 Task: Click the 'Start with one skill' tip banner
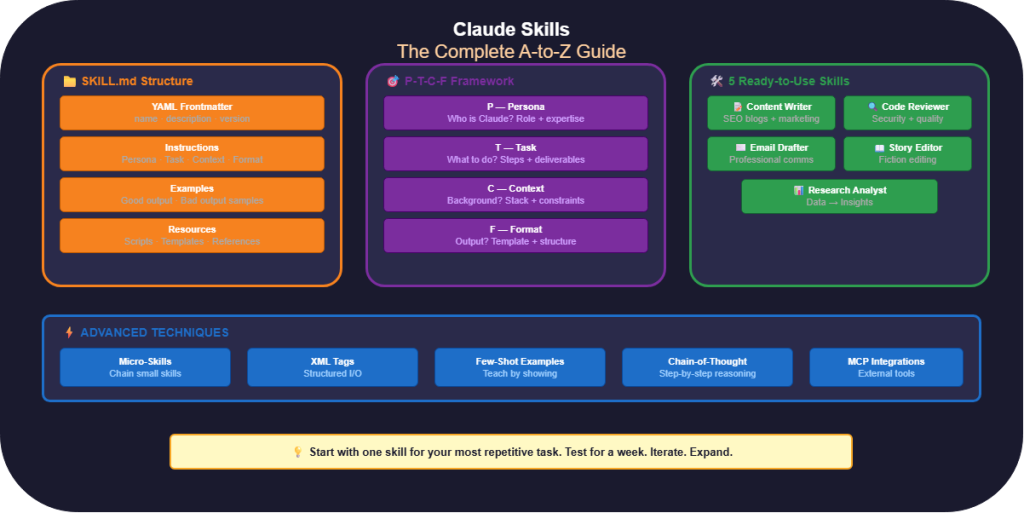[511, 452]
